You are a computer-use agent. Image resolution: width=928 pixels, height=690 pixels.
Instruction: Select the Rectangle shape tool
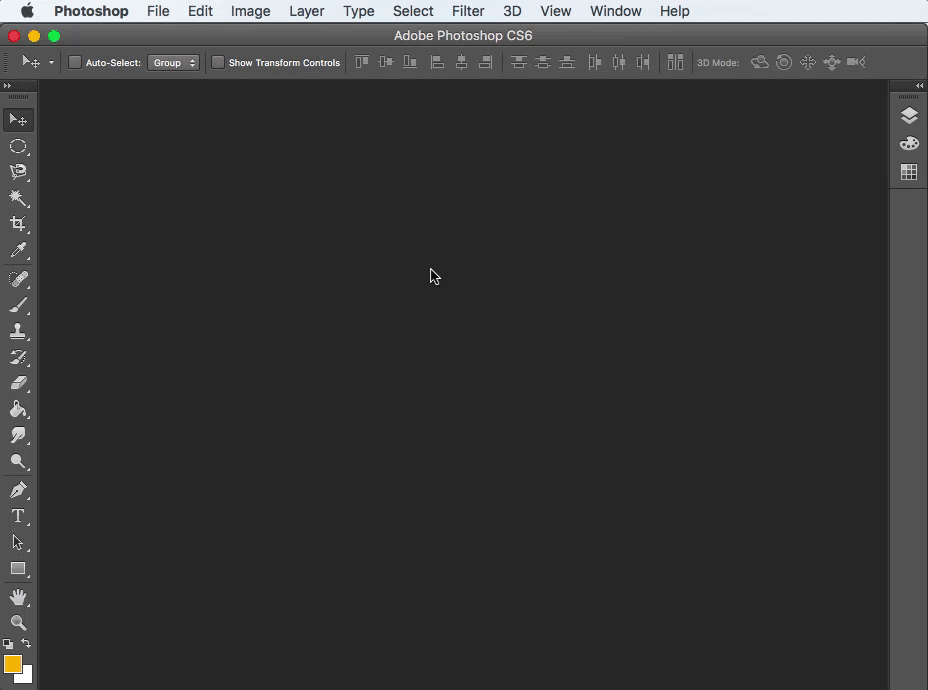click(18, 568)
